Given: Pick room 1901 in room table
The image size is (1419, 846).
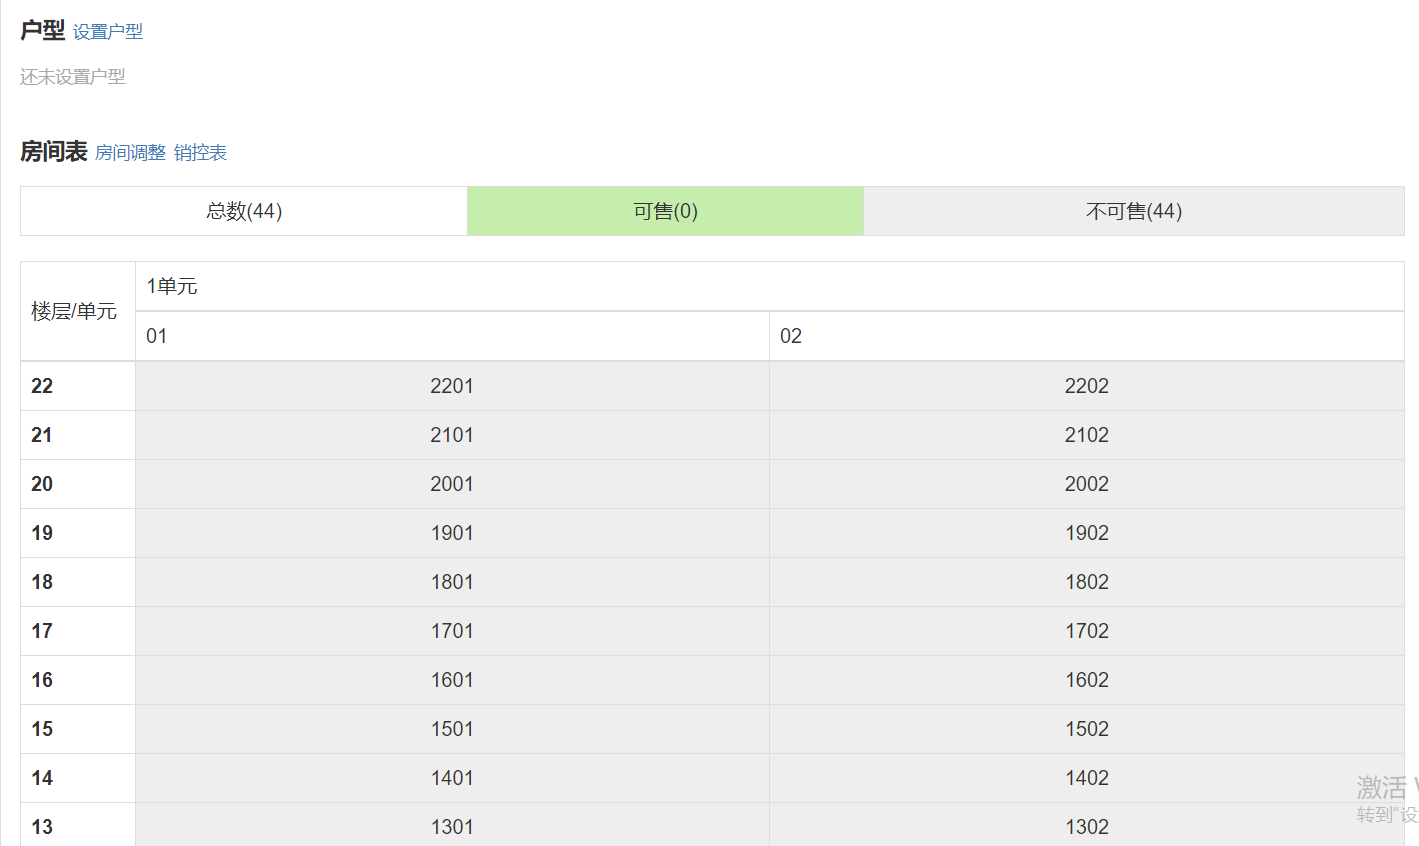Looking at the screenshot, I should (452, 533).
